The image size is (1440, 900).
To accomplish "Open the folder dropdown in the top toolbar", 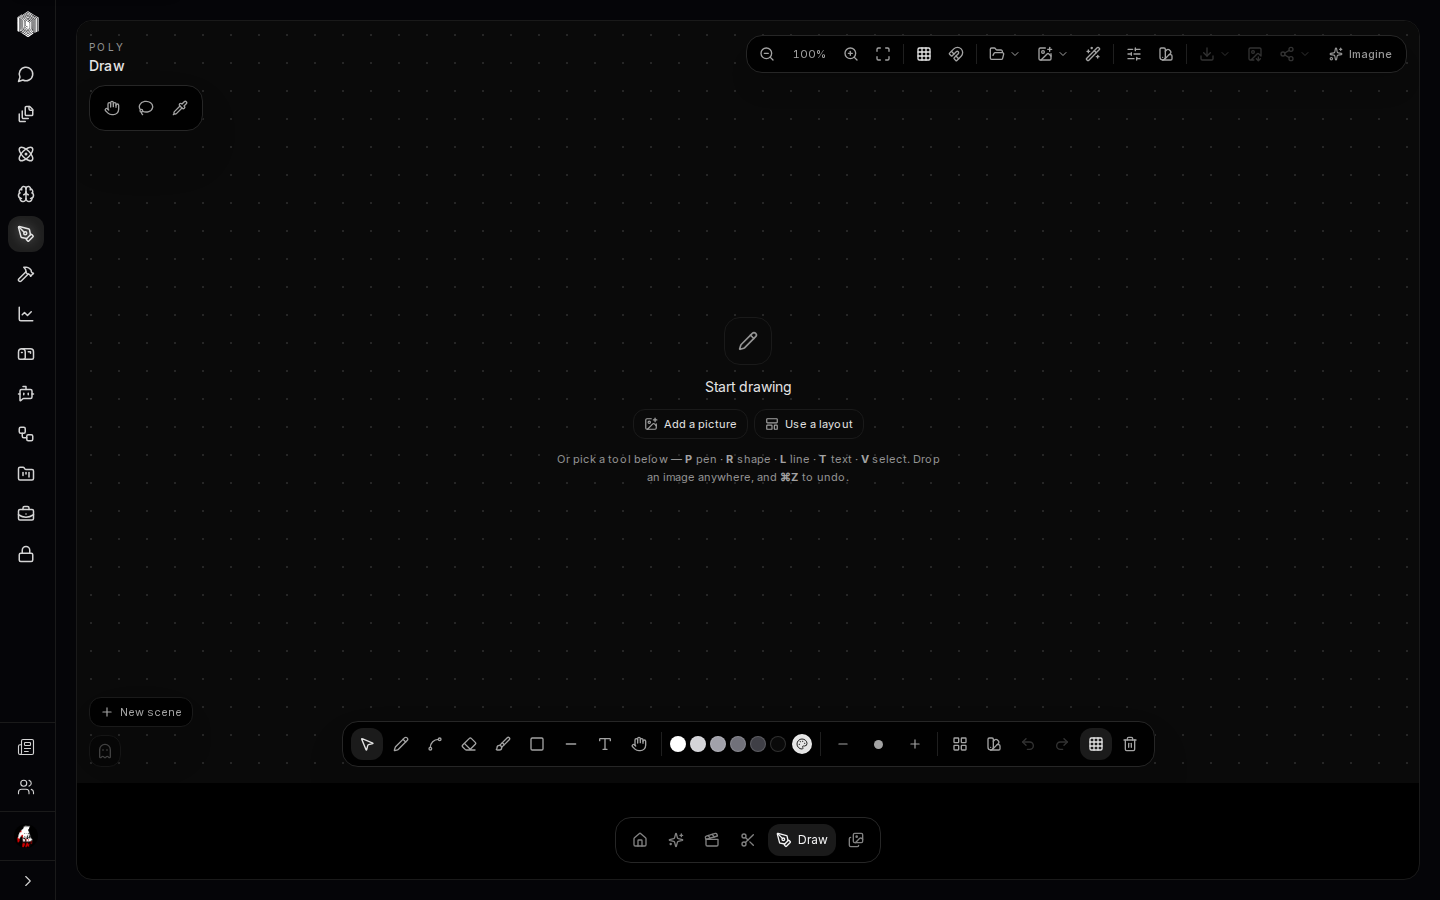I will 1004,54.
